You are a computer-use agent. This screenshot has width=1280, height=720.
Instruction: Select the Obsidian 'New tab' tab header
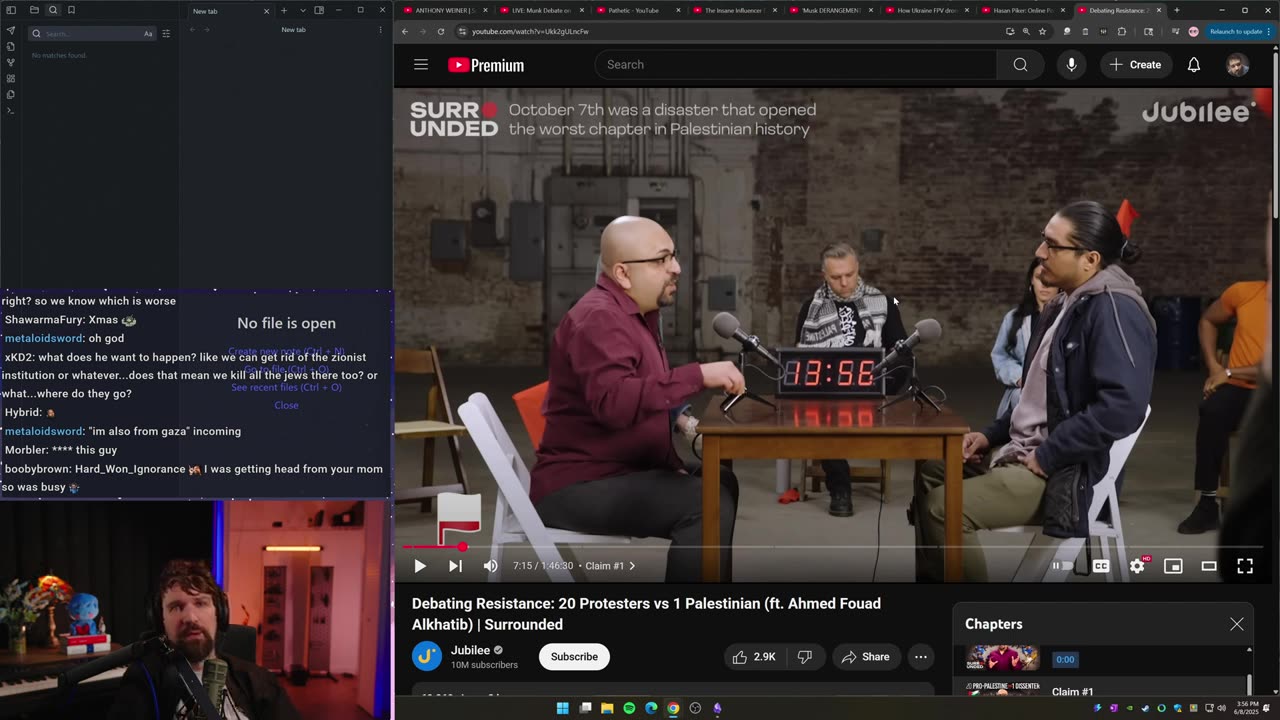[230, 11]
